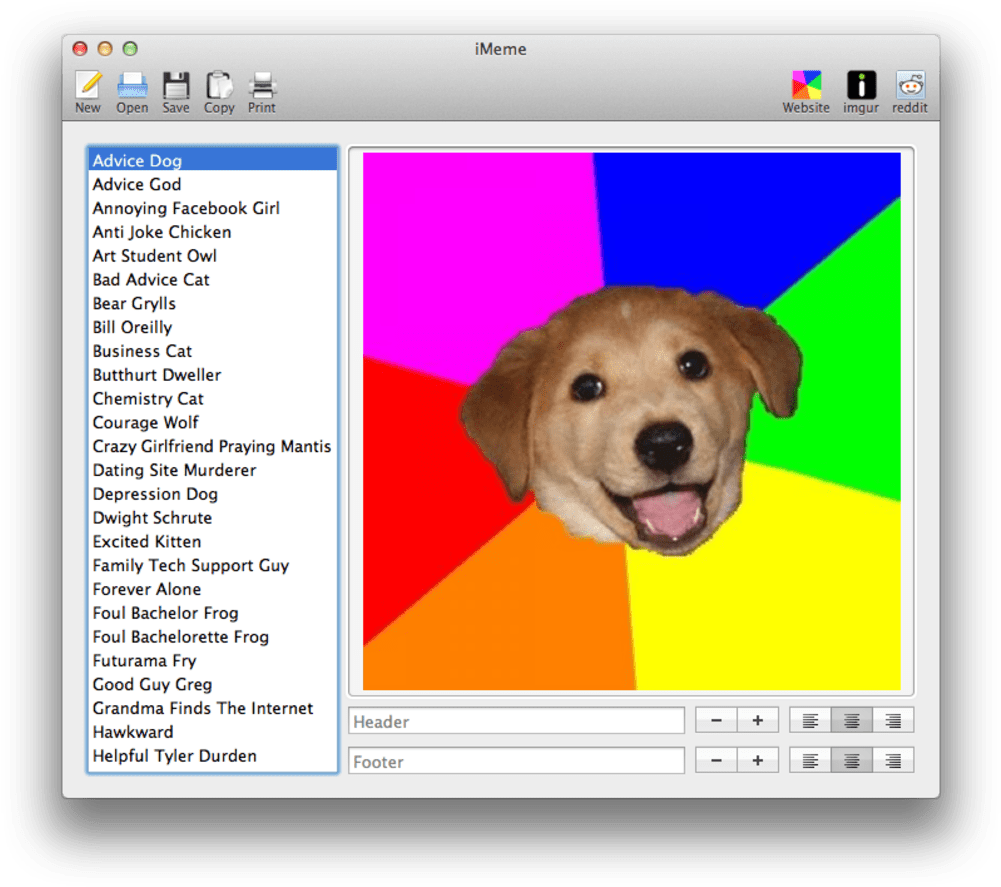Select Crazy Girlfriend Praying Mantis template
This screenshot has width=1001, height=887.
point(213,446)
